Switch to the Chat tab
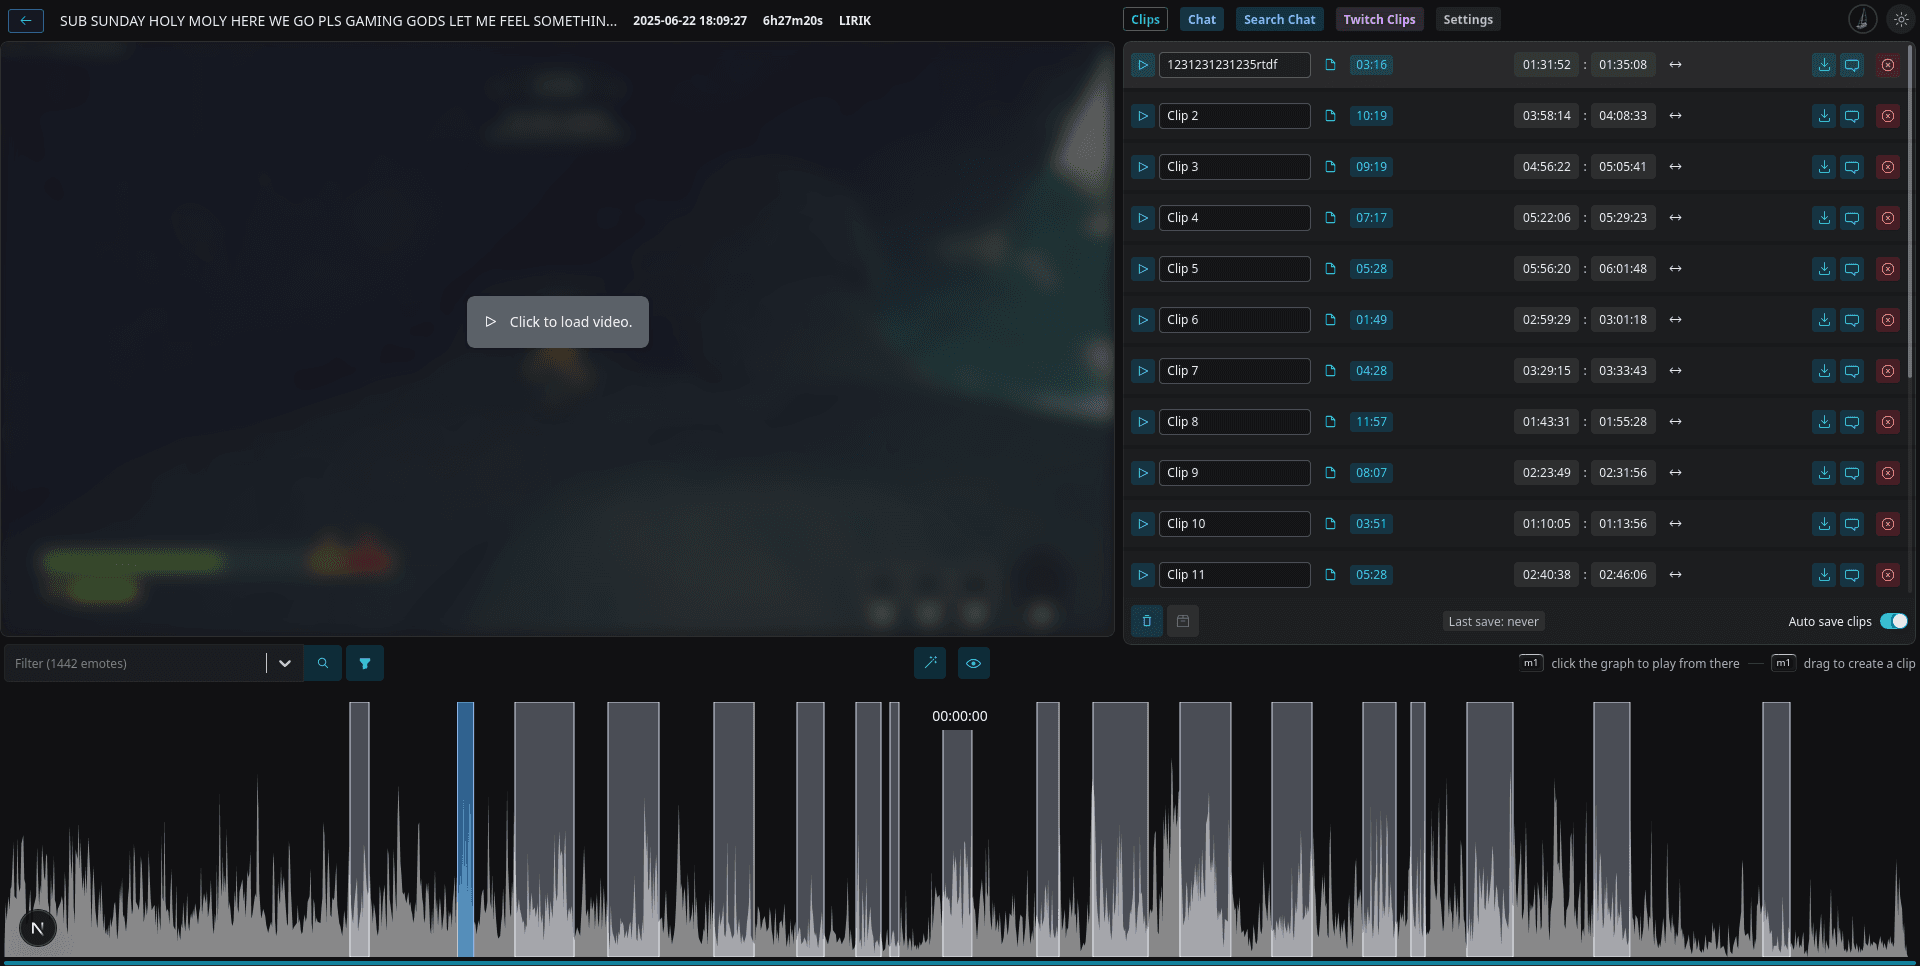 coord(1202,20)
